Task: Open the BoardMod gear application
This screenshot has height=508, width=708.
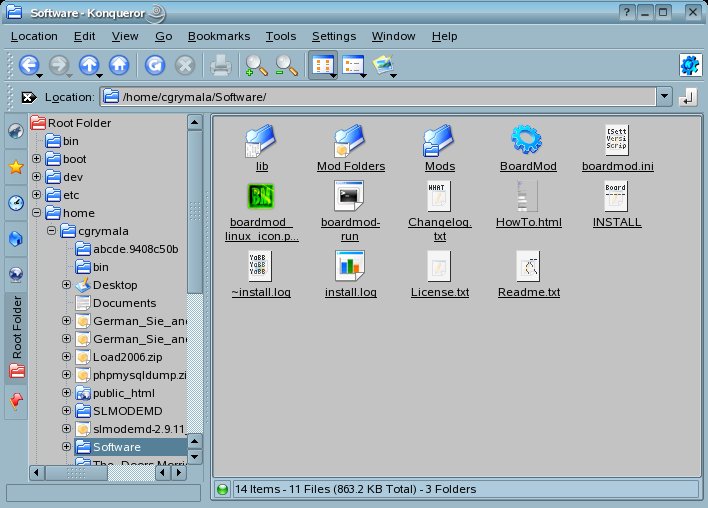Action: tap(527, 148)
